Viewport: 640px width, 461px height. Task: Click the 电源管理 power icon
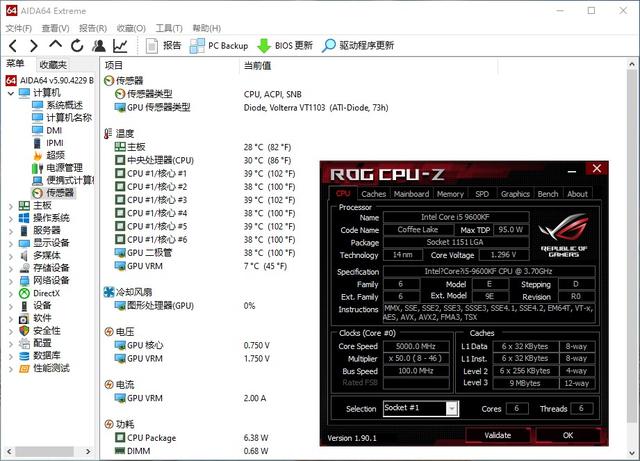tap(38, 168)
